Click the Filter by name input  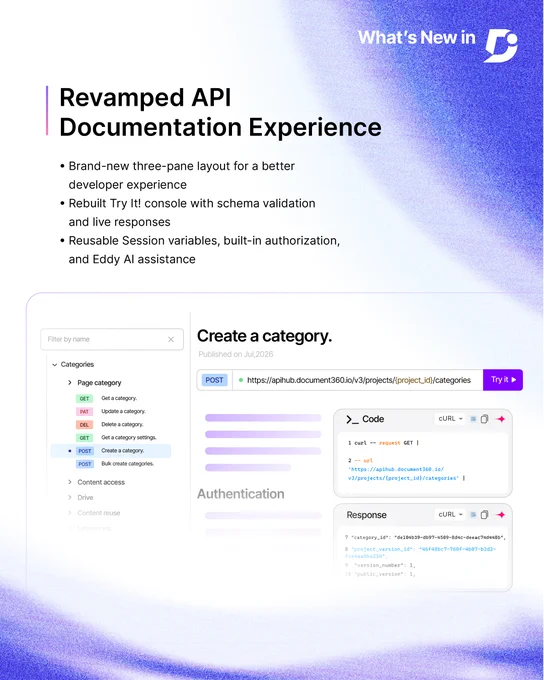[x=112, y=339]
